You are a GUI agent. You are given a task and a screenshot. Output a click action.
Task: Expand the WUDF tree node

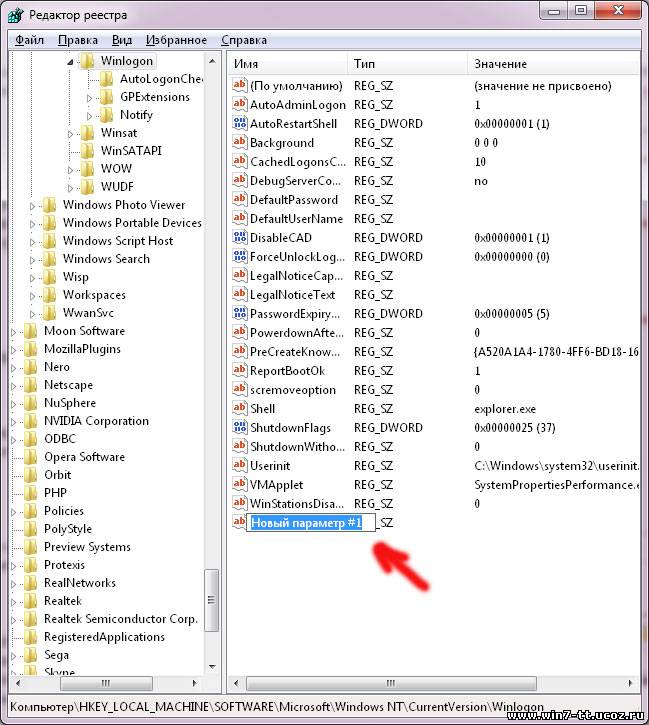(70, 188)
